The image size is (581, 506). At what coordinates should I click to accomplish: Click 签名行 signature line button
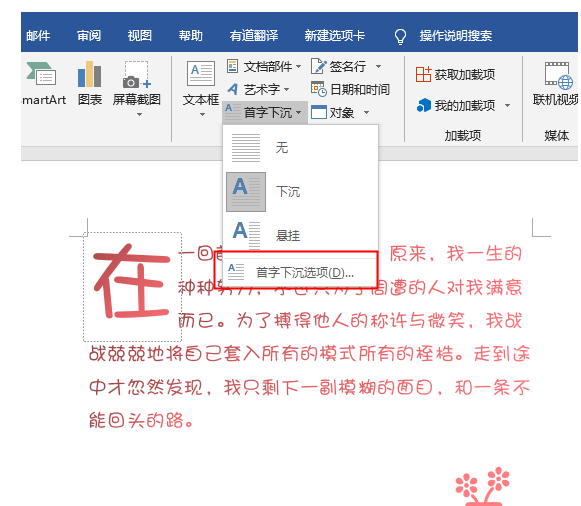pos(338,67)
